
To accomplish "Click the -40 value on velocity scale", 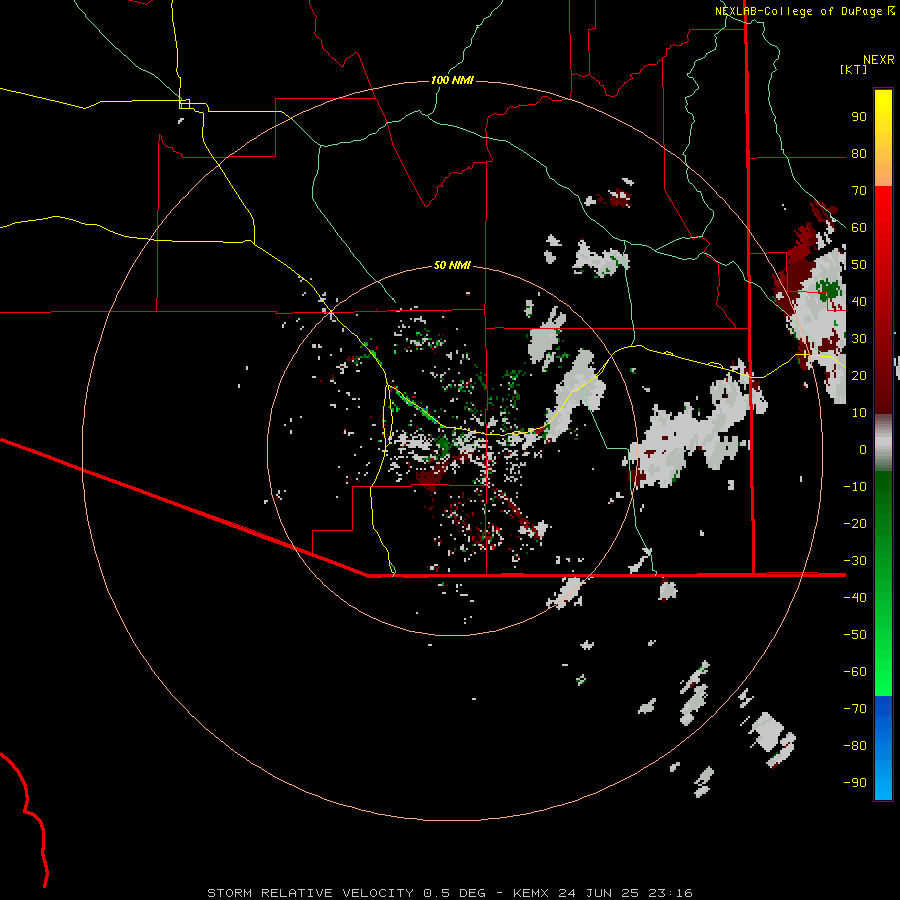I will pyautogui.click(x=855, y=598).
